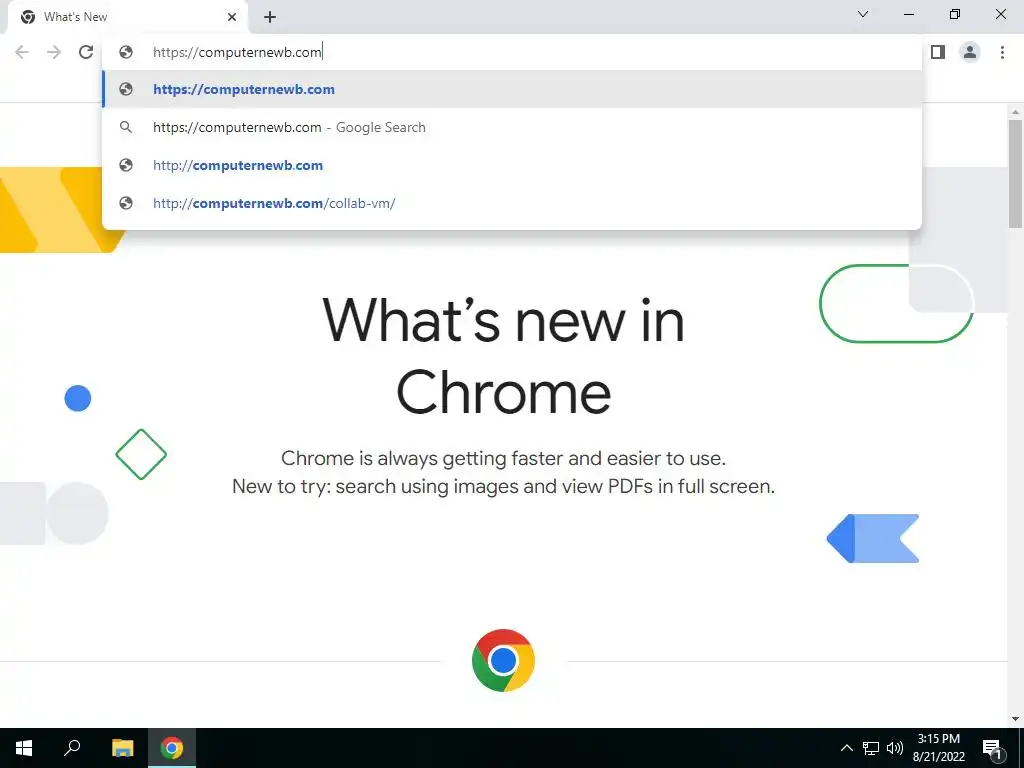Open the volume tray icon
This screenshot has height=768, width=1024.
point(895,748)
